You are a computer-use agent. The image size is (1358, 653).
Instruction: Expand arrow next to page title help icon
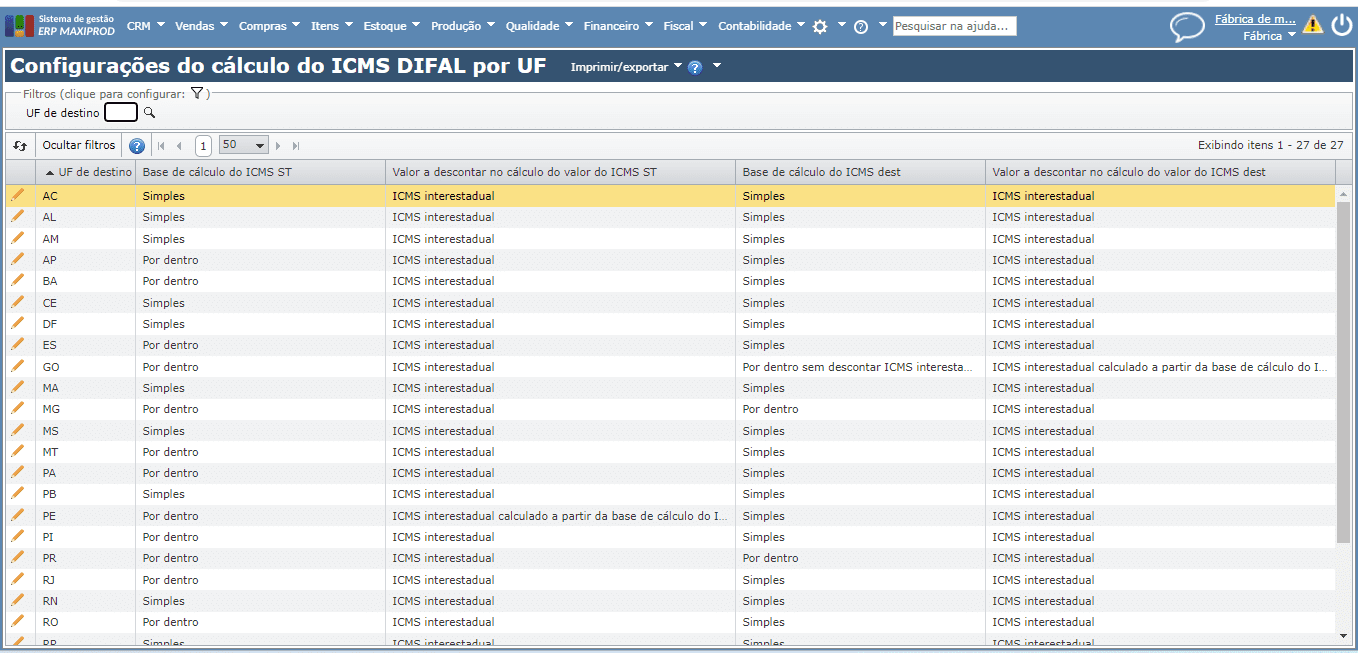[x=716, y=66]
